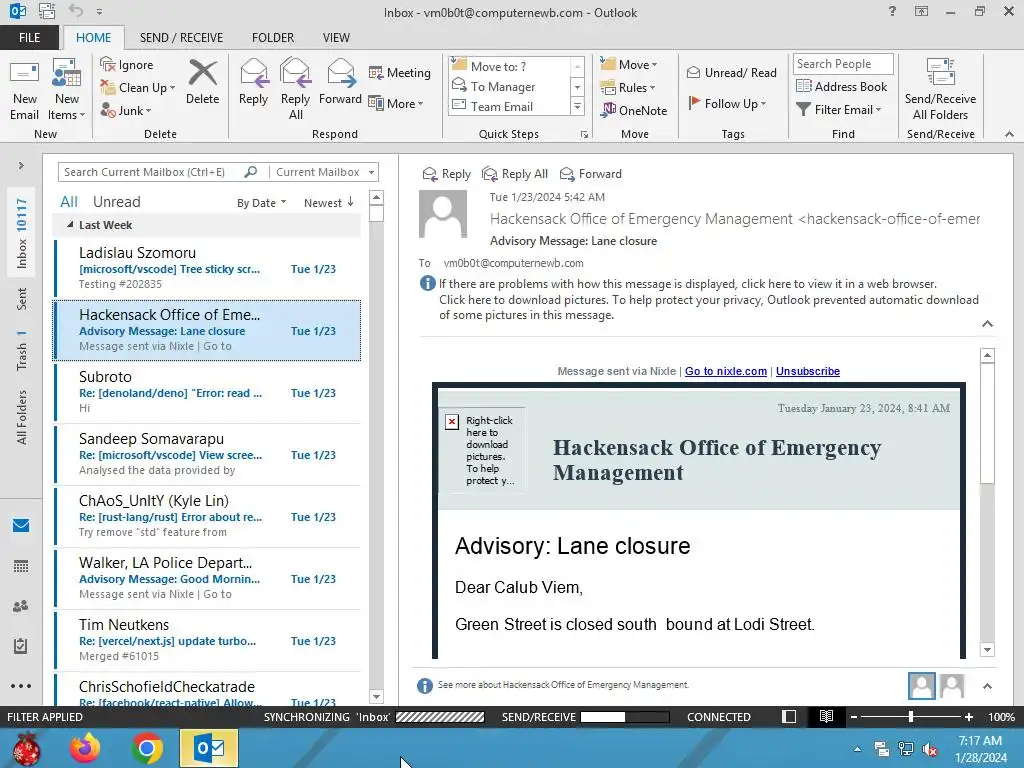This screenshot has width=1024, height=768.
Task: Click the Search People field
Action: pos(843,64)
